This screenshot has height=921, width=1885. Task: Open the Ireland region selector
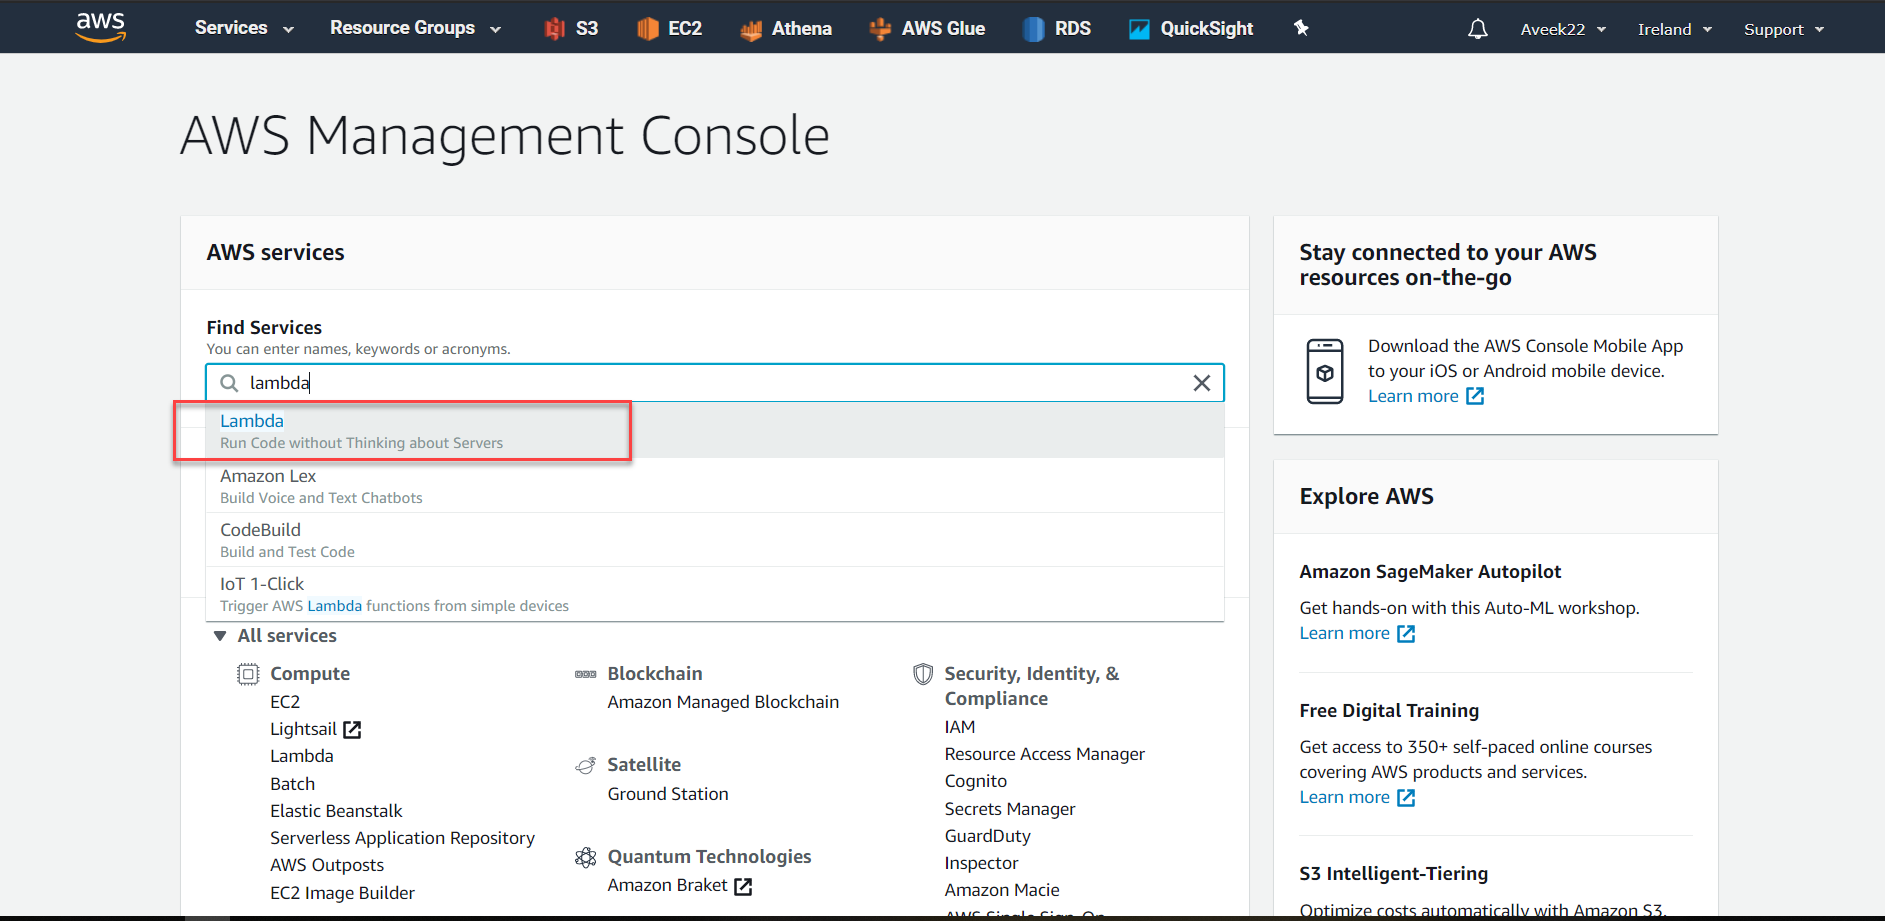coord(1674,29)
